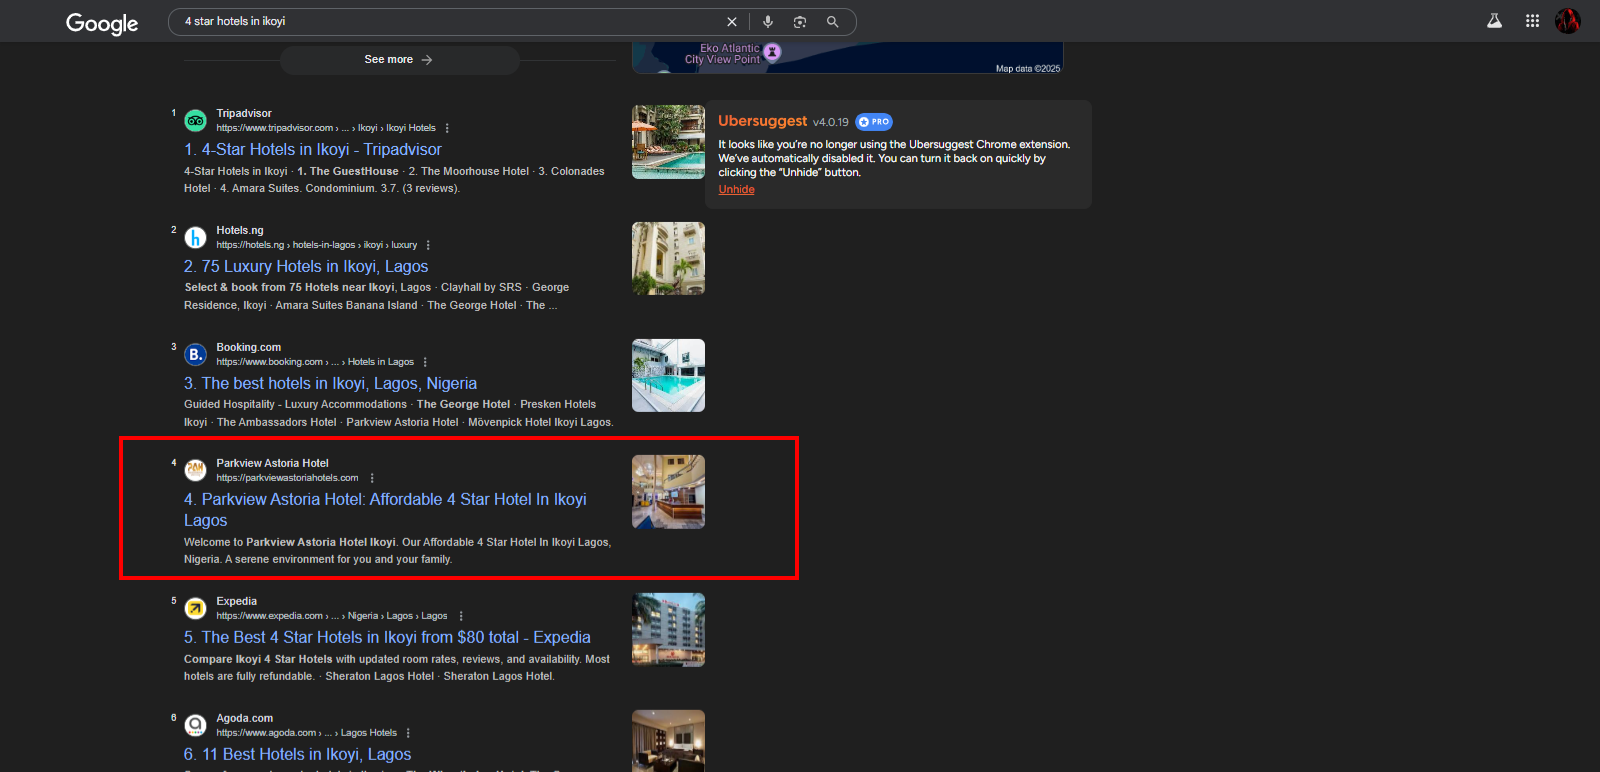Screen dimensions: 1600x772
Task: Click Unhide in Ubersuggest panel
Action: 736,190
